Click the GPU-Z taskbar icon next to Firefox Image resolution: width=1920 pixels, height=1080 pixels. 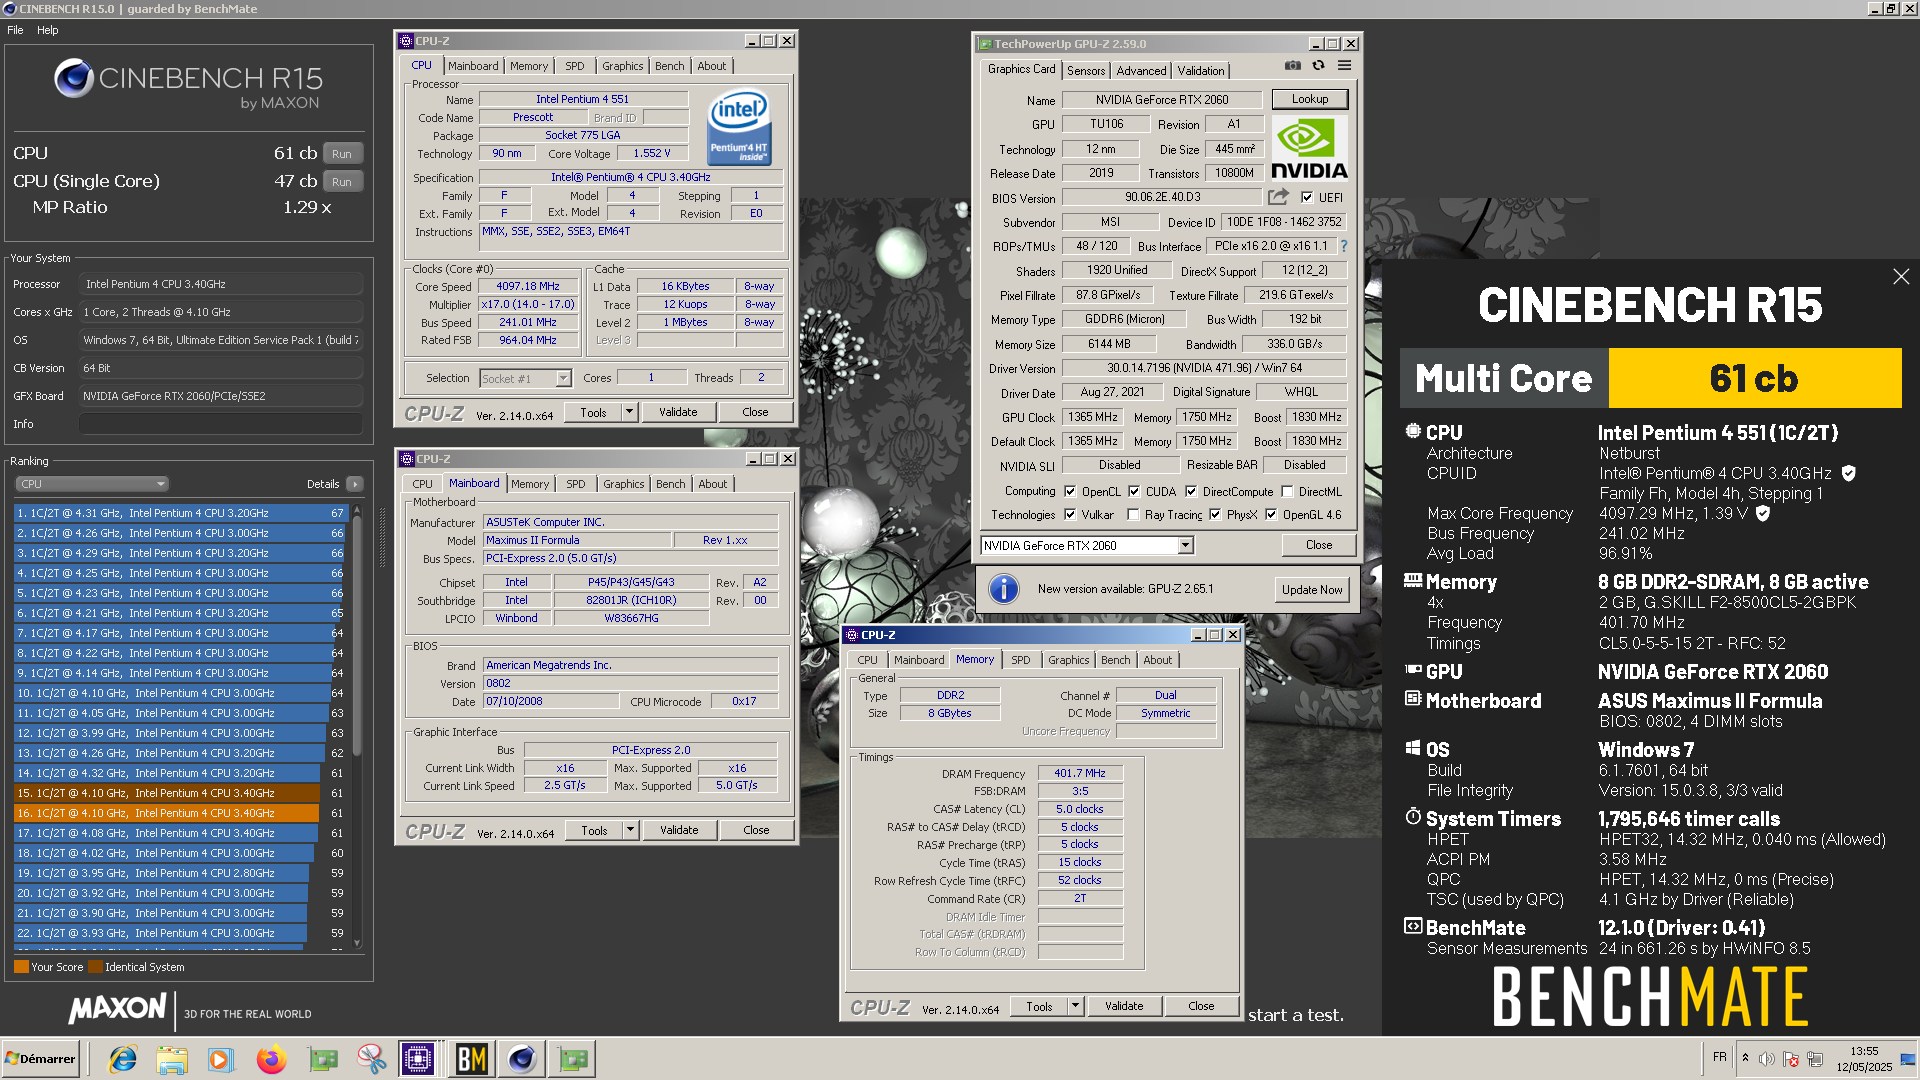[322, 1059]
